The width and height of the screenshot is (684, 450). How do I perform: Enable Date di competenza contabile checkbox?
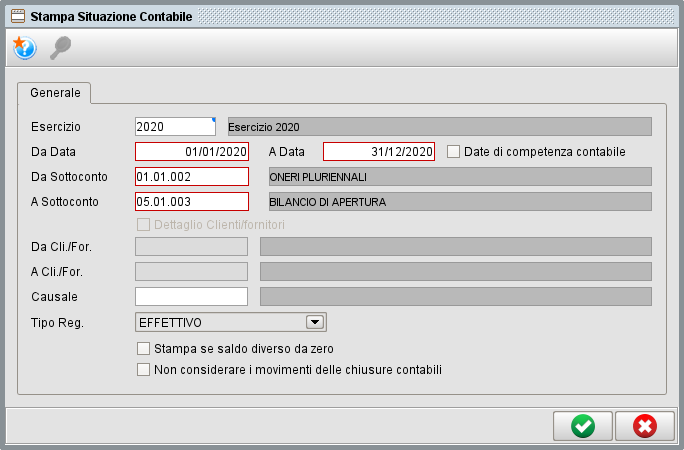454,152
